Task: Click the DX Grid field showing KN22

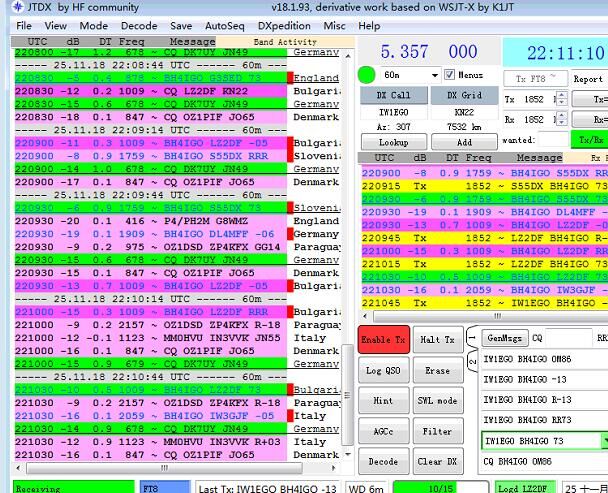Action: [x=464, y=112]
